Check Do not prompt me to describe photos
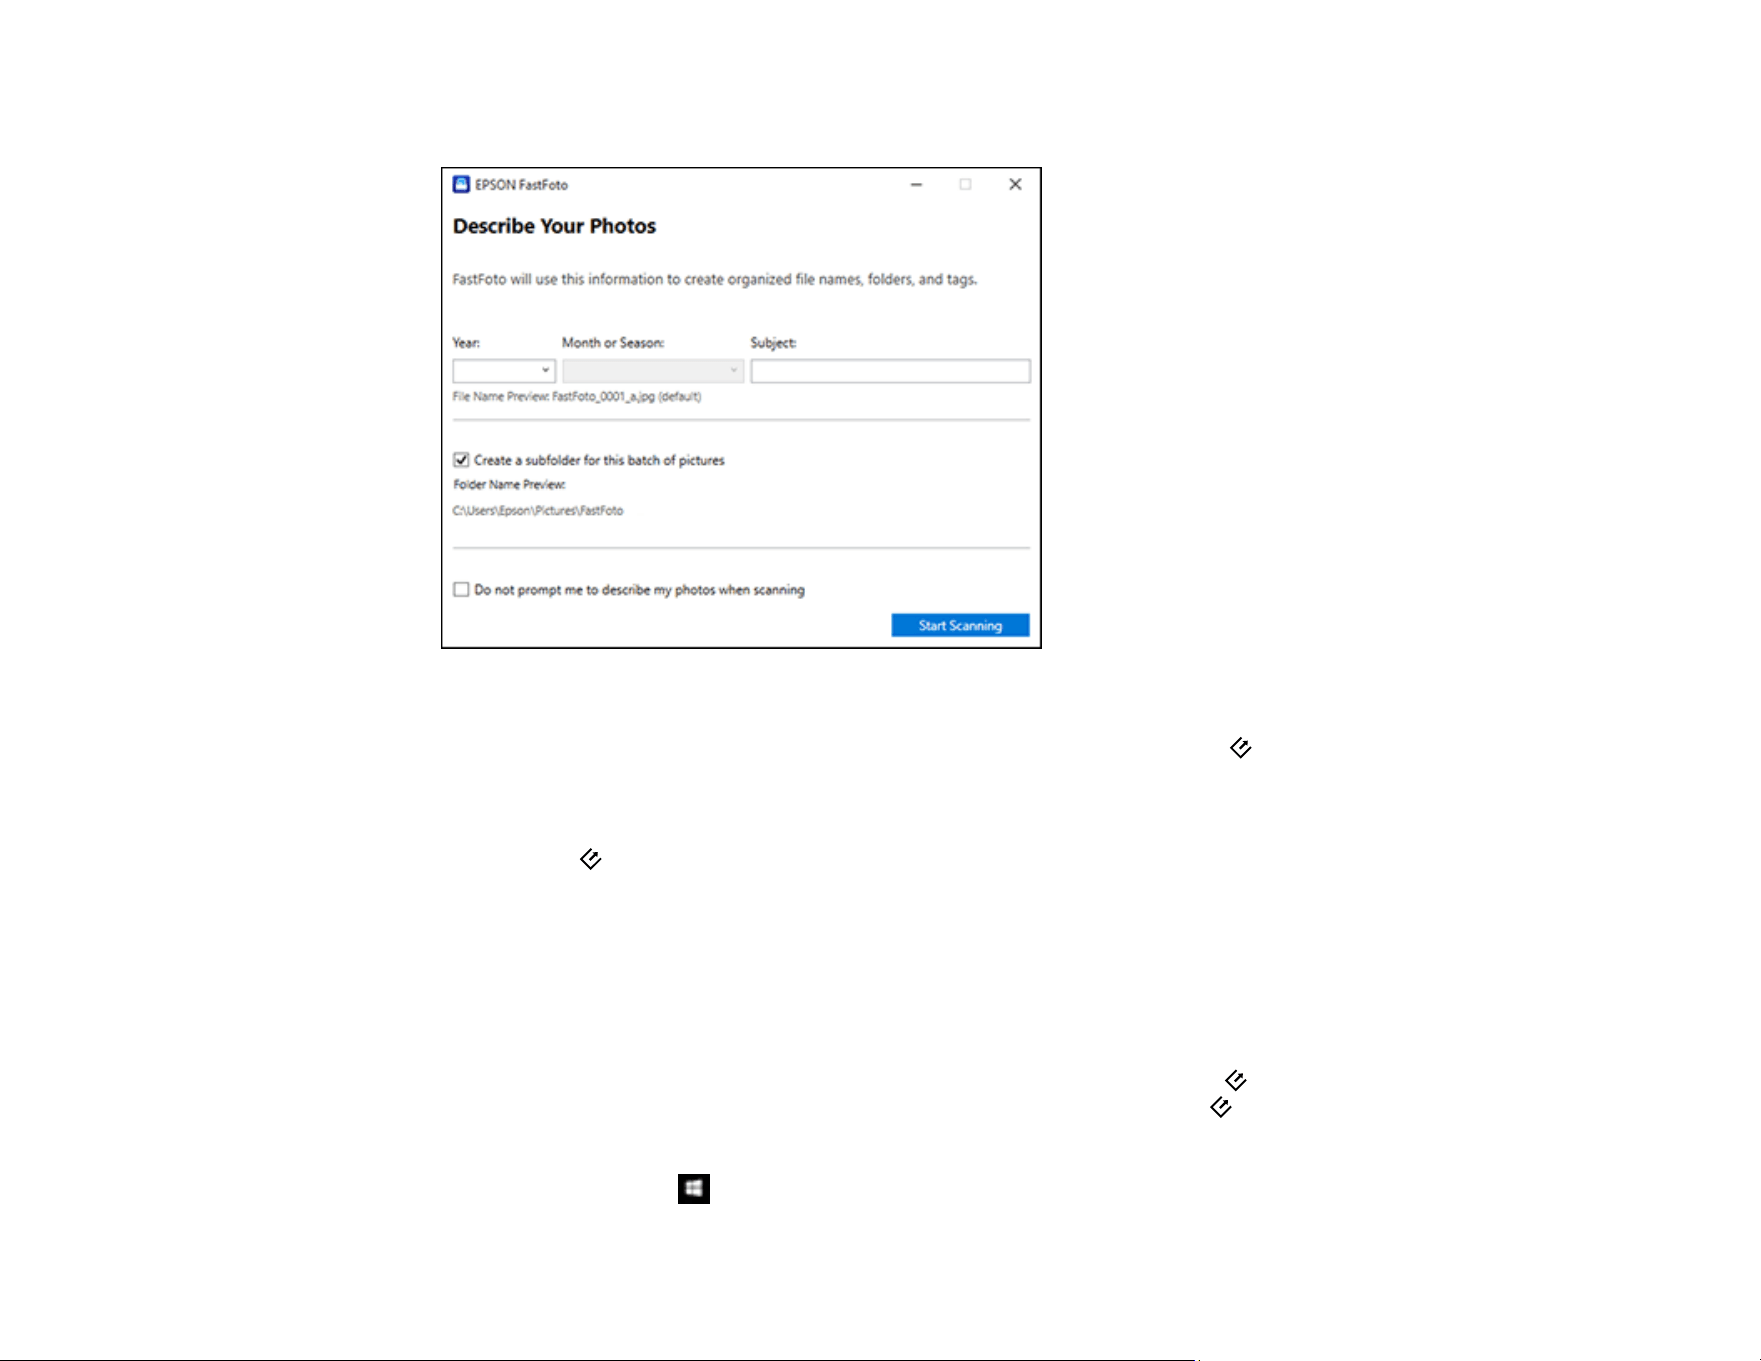Image resolution: width=1761 pixels, height=1361 pixels. pos(461,590)
